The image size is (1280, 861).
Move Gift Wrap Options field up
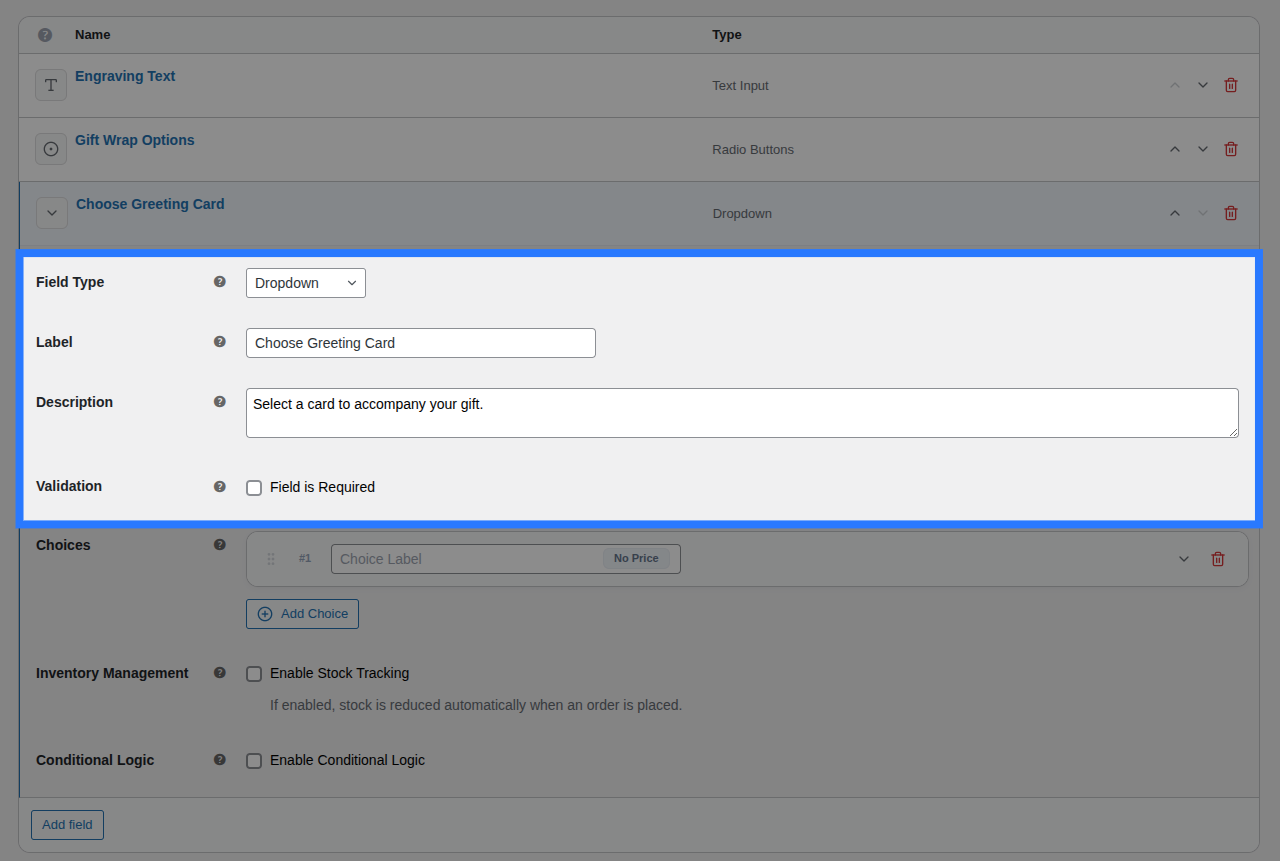click(x=1175, y=149)
